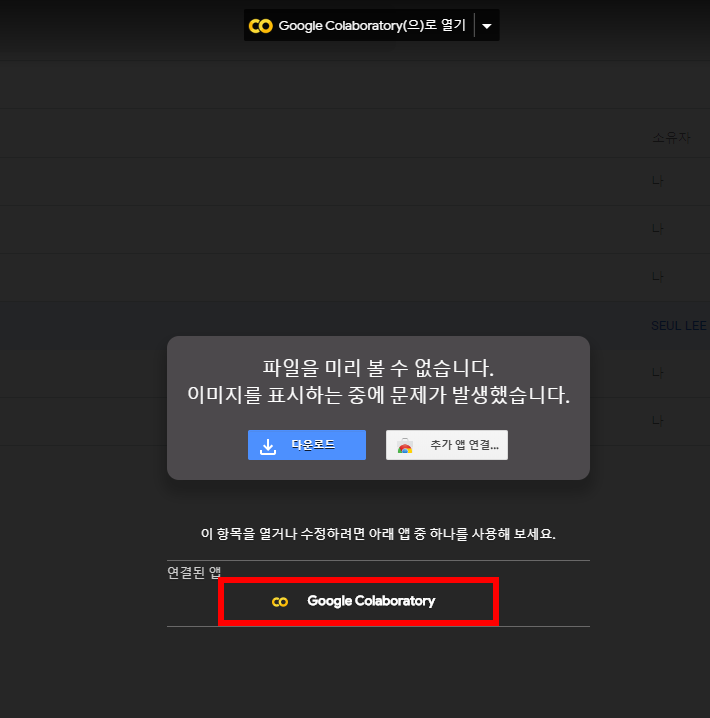Click the 추가 앱 연결 button
Screen dimensions: 710x718
point(447,445)
